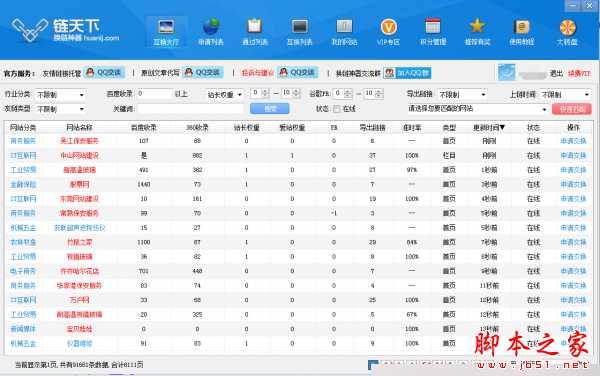Open the 推荐有奖 star icon
Viewport: 600px width, 376px height.
478,26
